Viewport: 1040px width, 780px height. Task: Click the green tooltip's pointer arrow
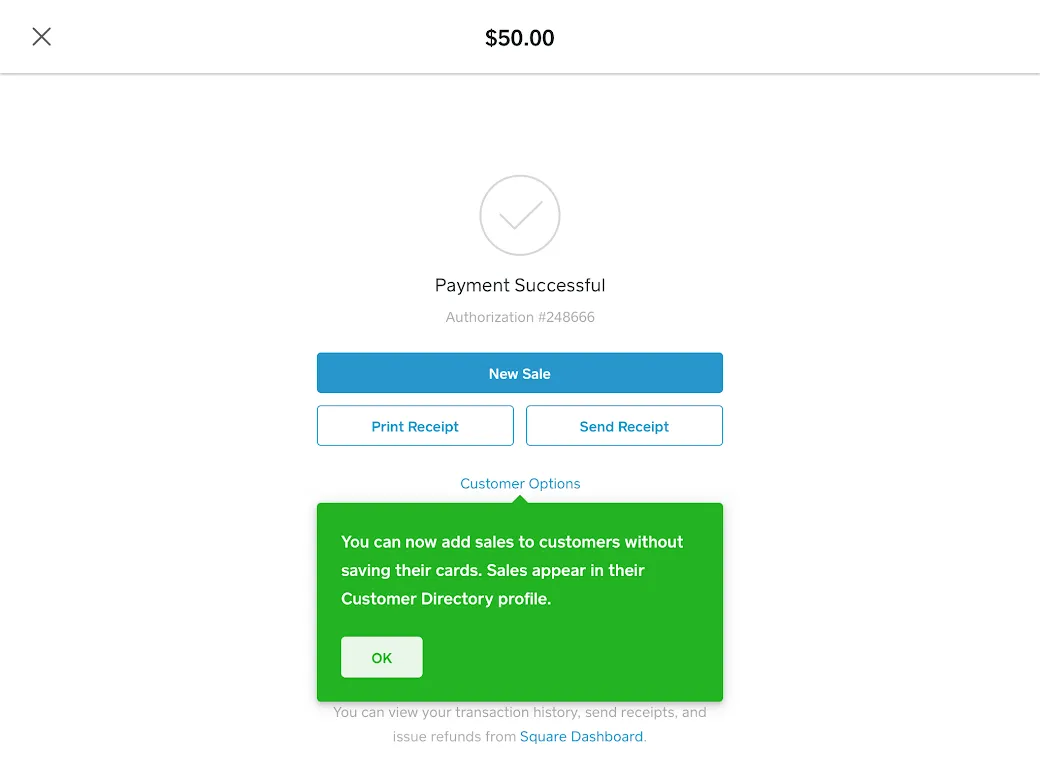[x=520, y=499]
